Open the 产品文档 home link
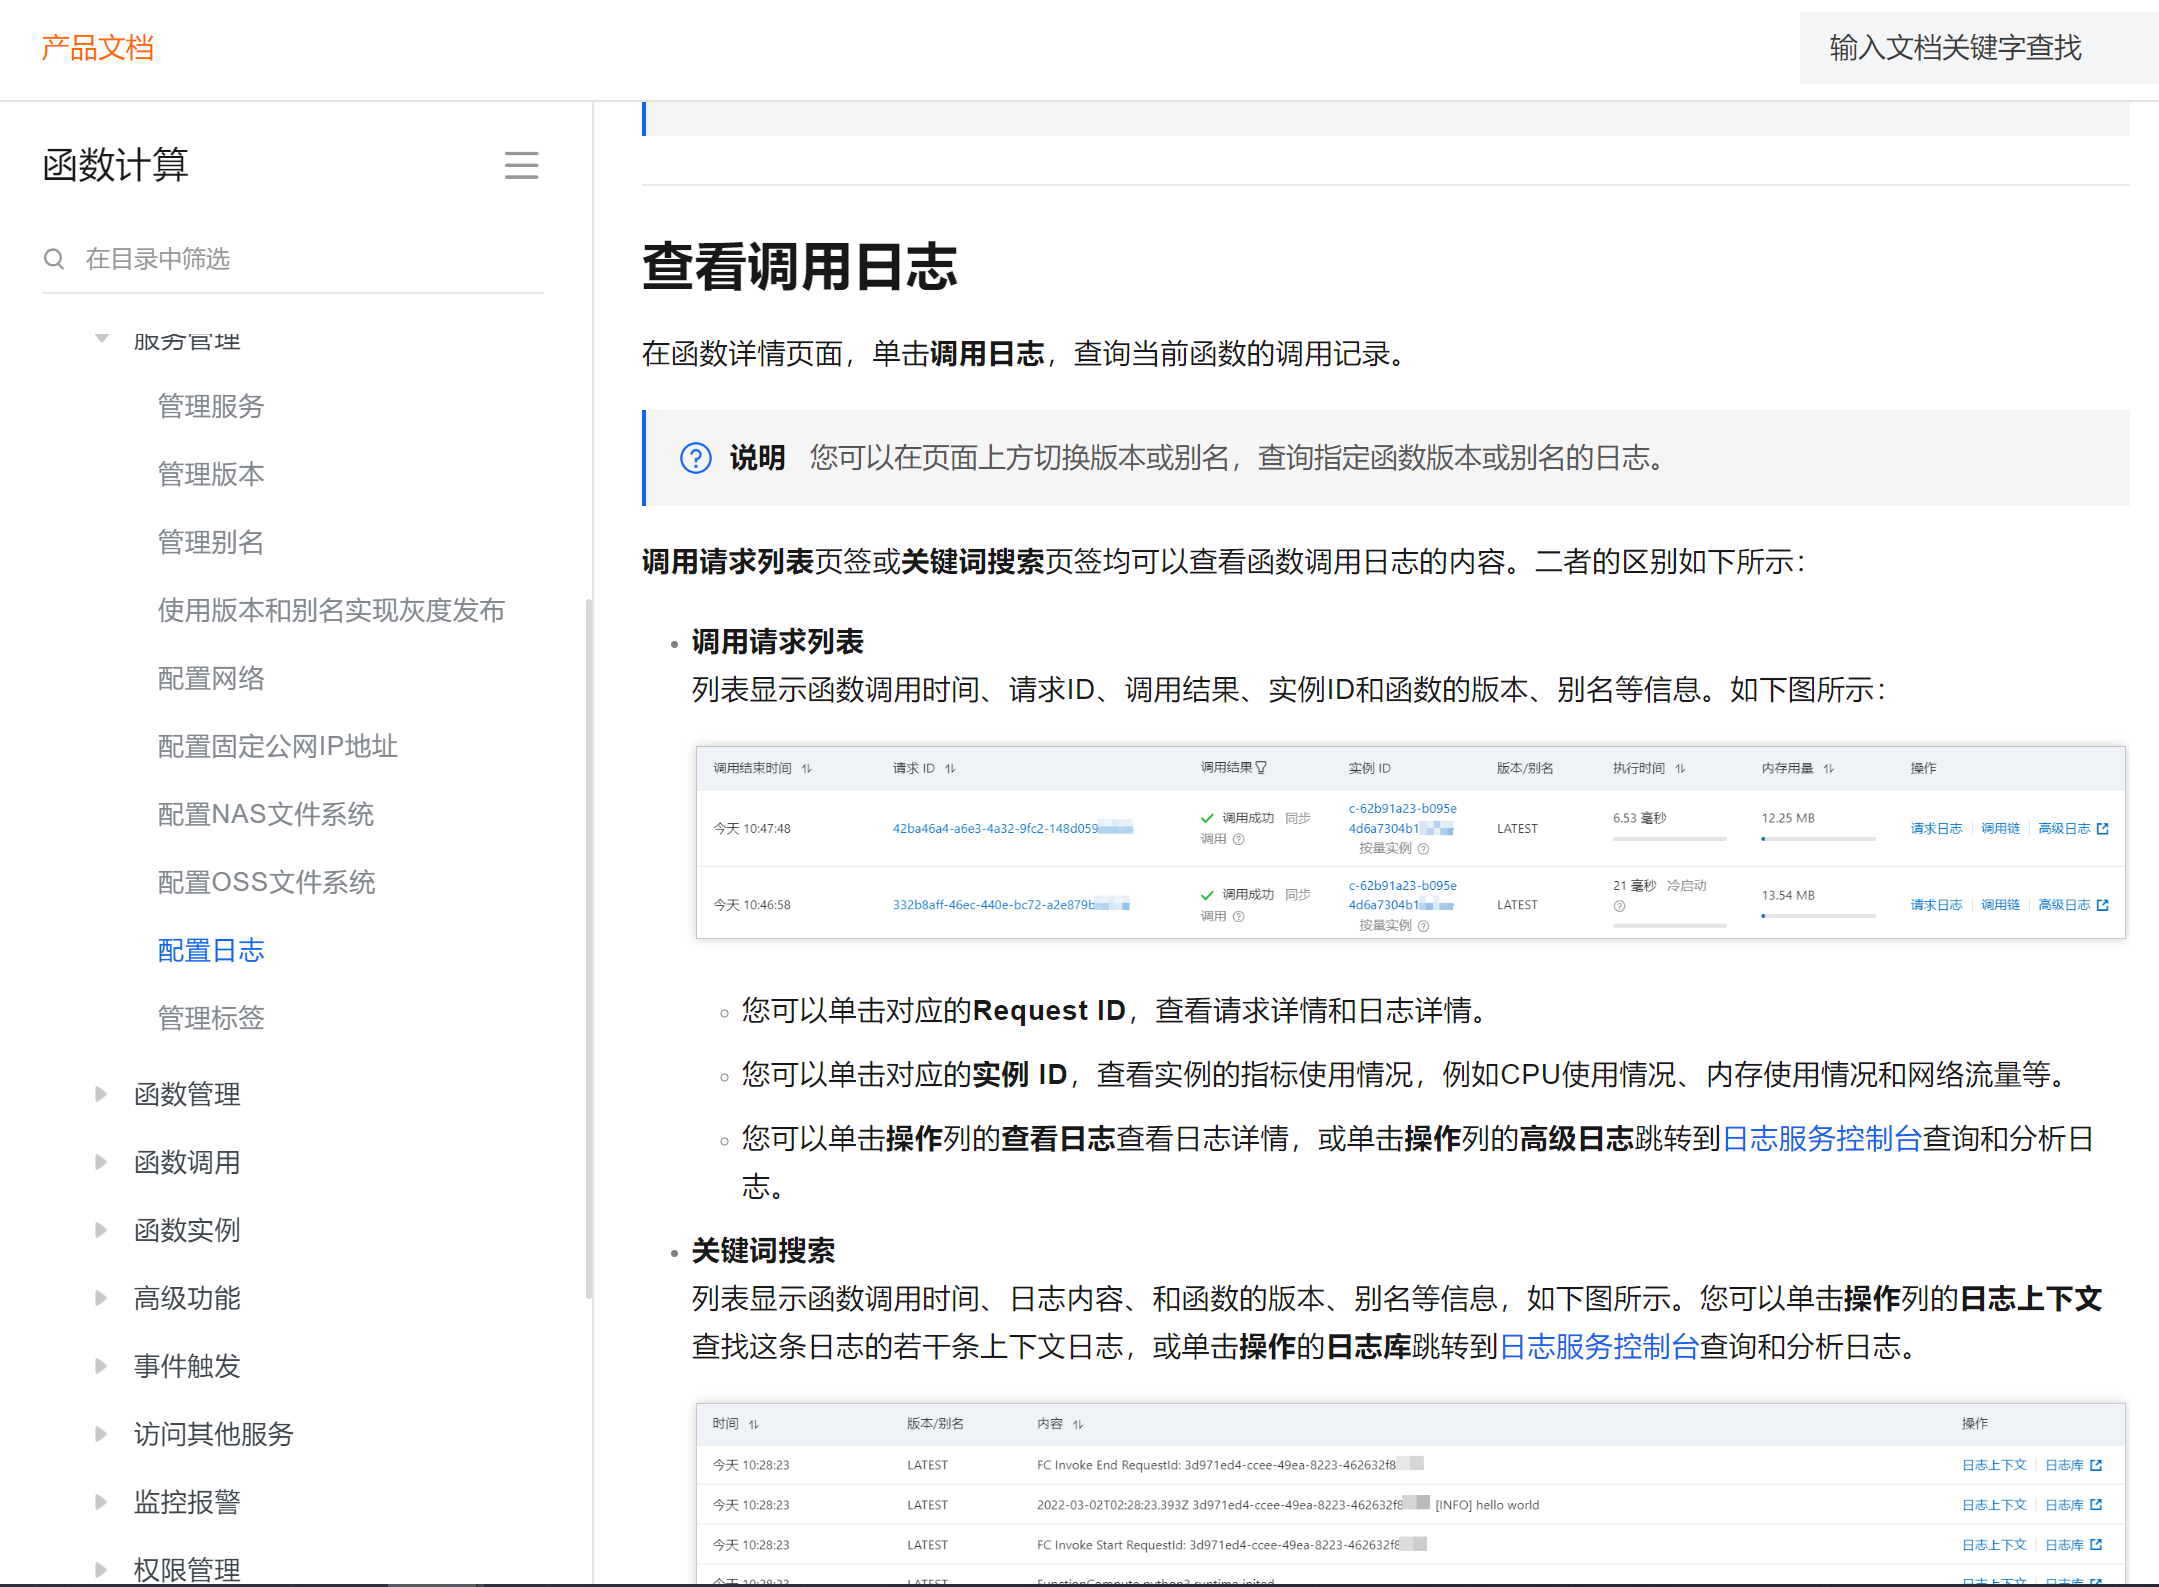Screen dimensions: 2159x1587 point(97,47)
